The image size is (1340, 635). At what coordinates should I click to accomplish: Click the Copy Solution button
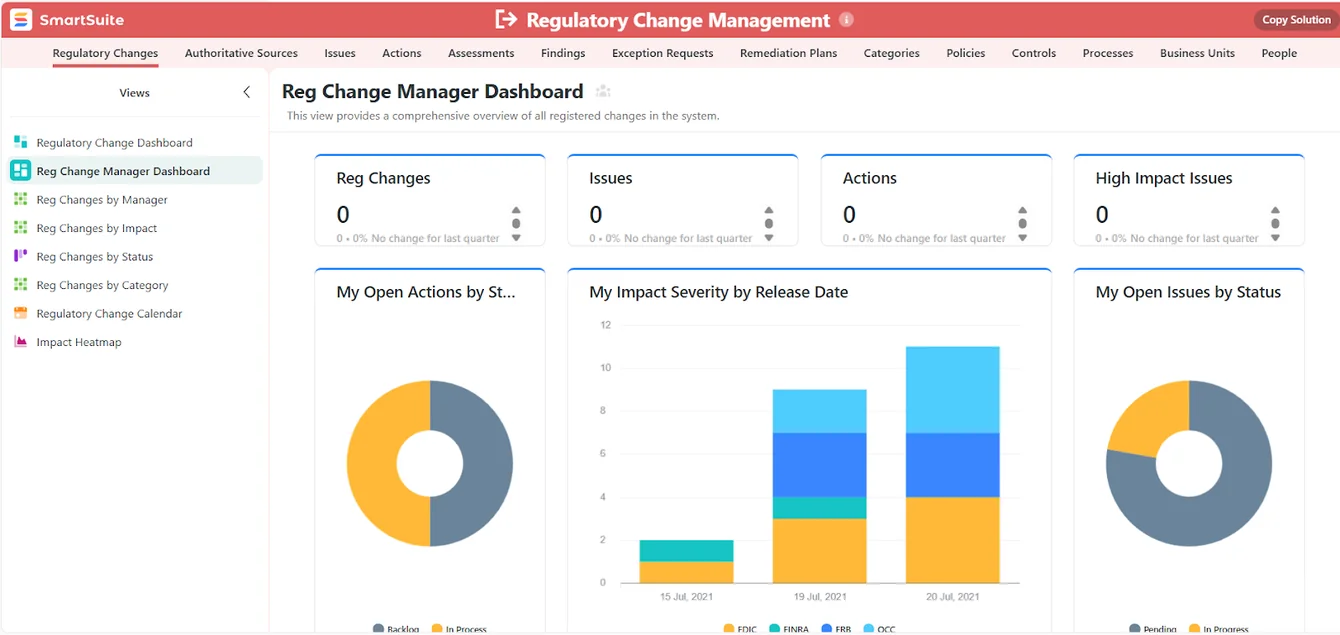(x=1296, y=20)
